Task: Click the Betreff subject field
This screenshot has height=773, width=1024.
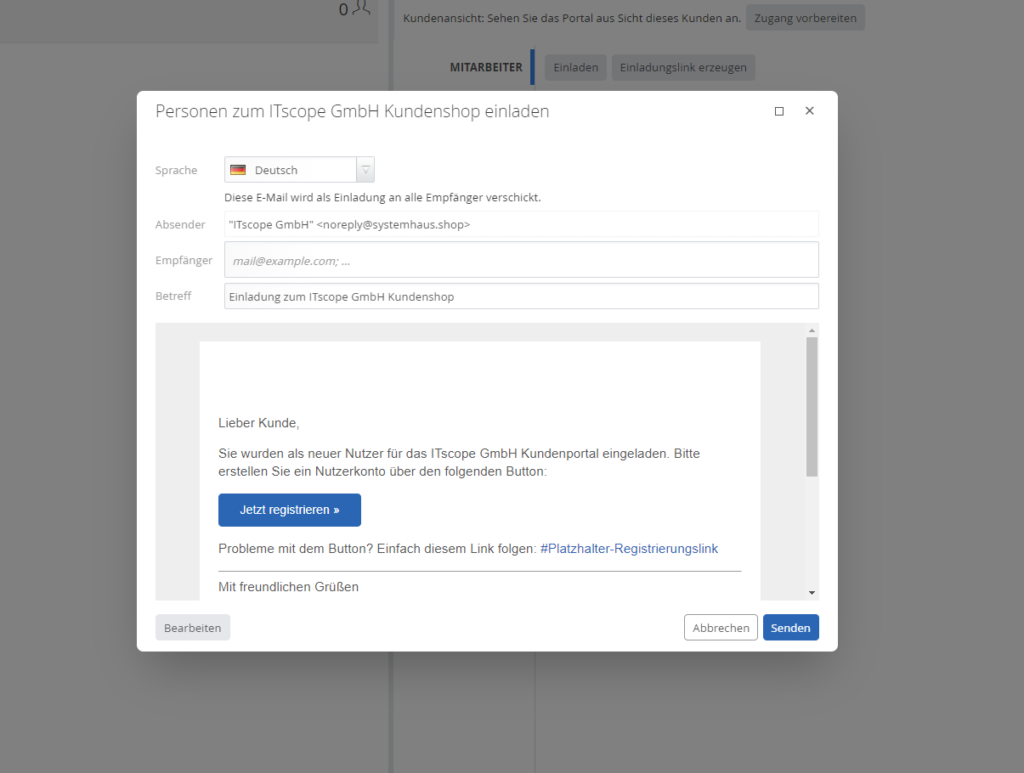Action: click(521, 296)
